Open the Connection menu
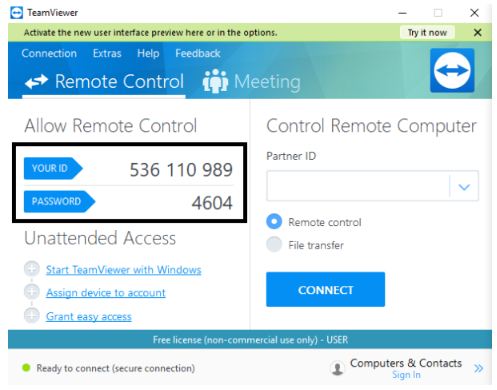Image resolution: width=497 pixels, height=390 pixels. [x=49, y=53]
